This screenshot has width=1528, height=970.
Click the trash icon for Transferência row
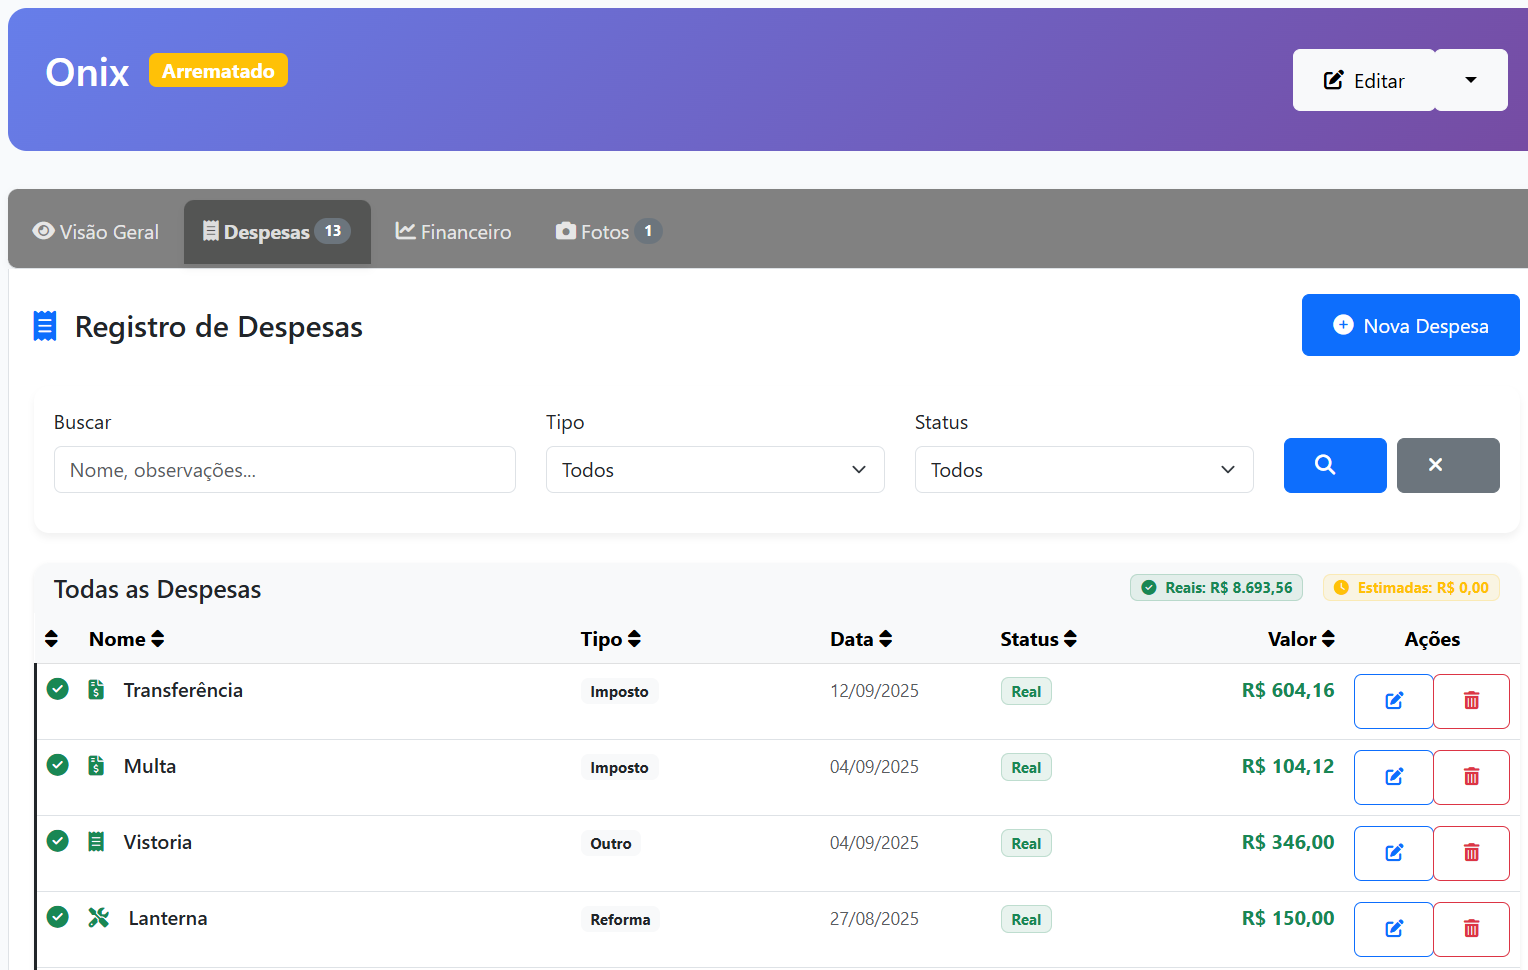1471,701
